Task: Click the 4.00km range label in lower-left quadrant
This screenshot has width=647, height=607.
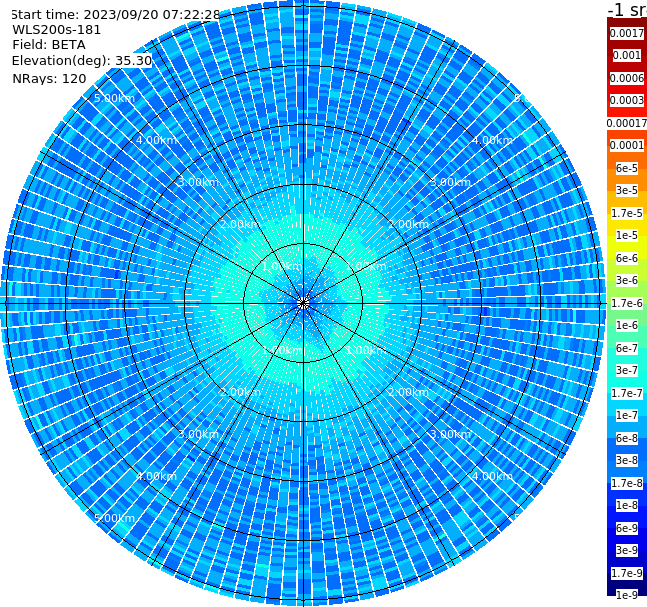Action: pos(156,476)
